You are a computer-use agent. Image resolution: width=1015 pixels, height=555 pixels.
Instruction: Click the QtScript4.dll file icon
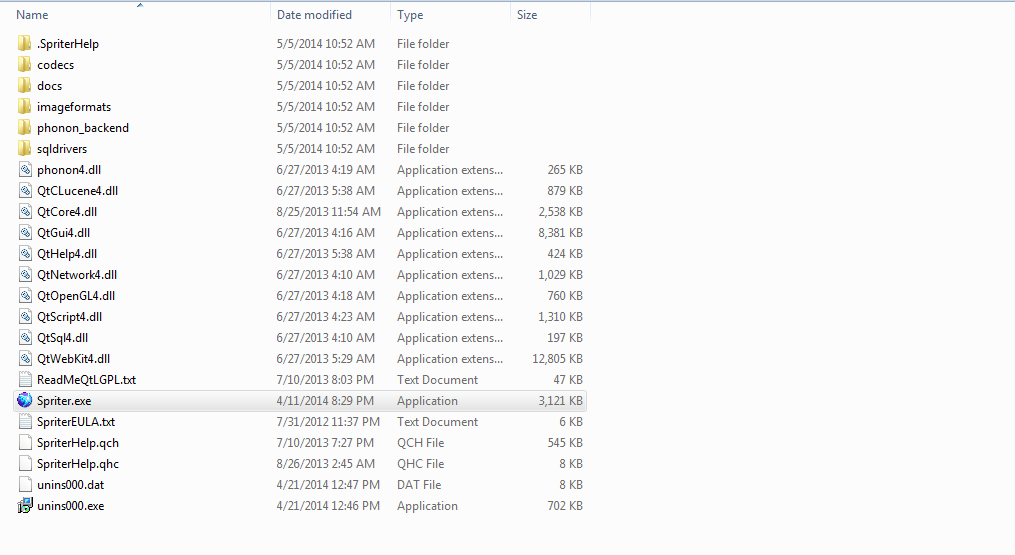(x=25, y=317)
